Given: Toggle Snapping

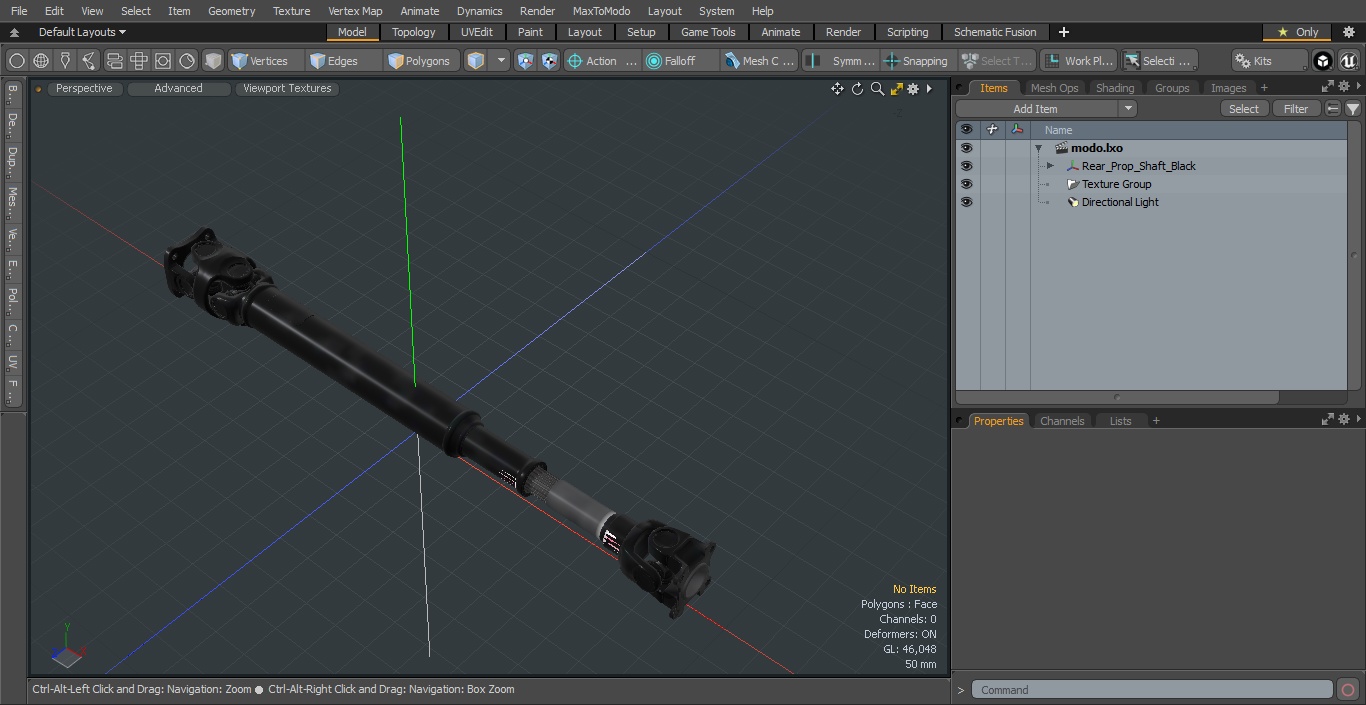Looking at the screenshot, I should (x=917, y=61).
